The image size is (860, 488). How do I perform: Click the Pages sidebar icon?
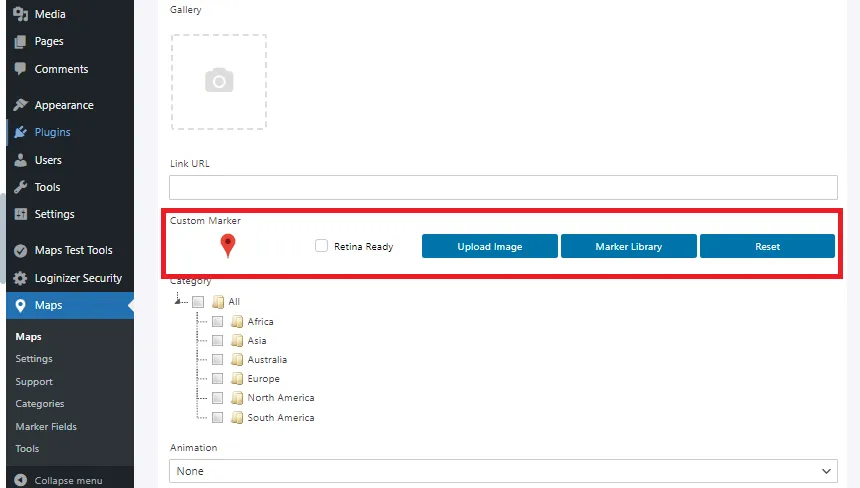tap(20, 42)
